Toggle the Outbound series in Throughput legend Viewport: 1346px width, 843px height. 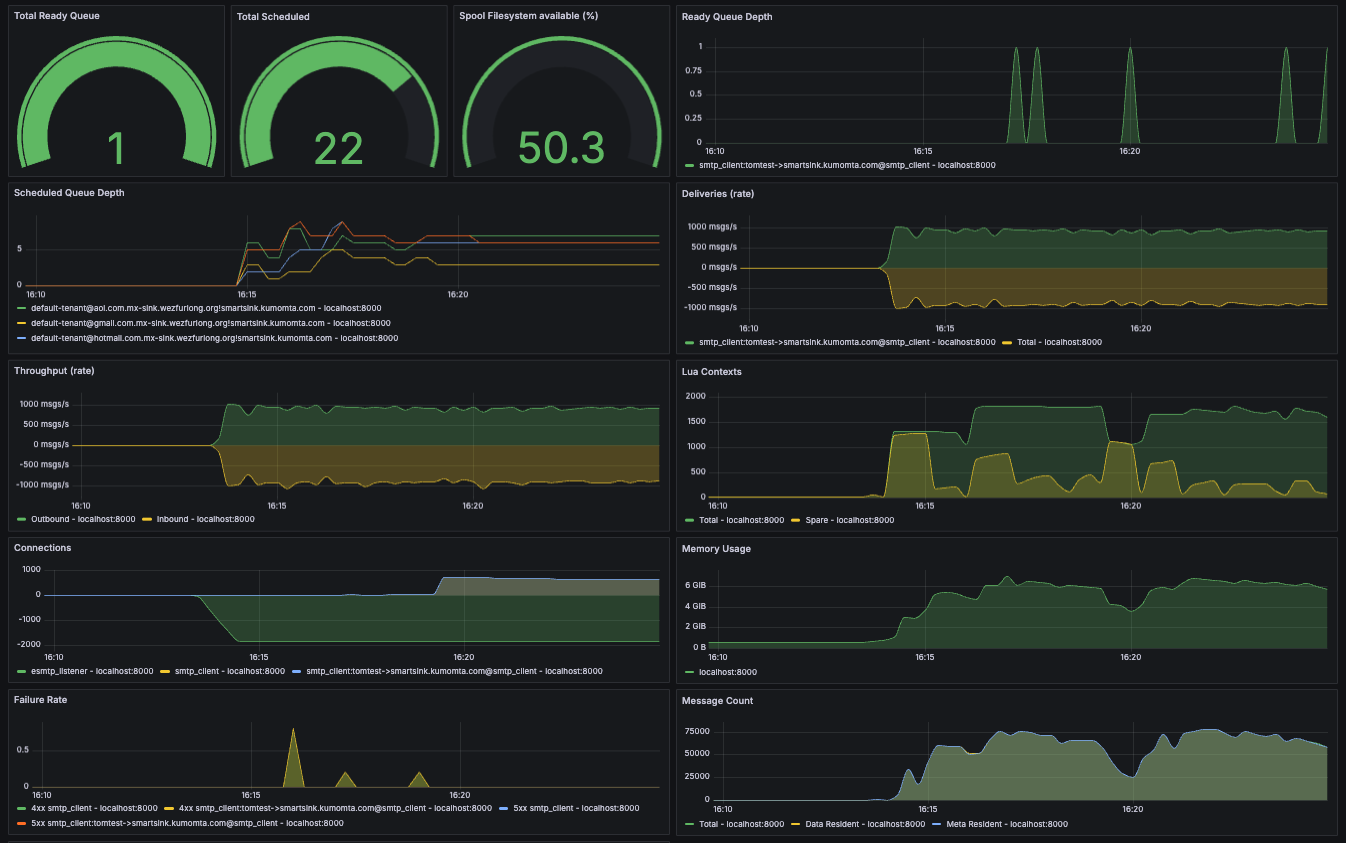click(x=83, y=519)
